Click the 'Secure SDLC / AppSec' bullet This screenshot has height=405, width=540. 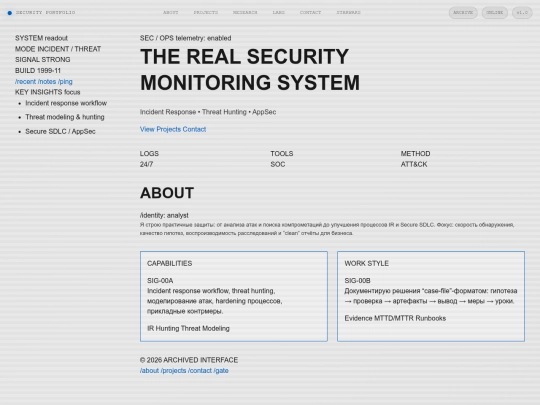tap(60, 131)
